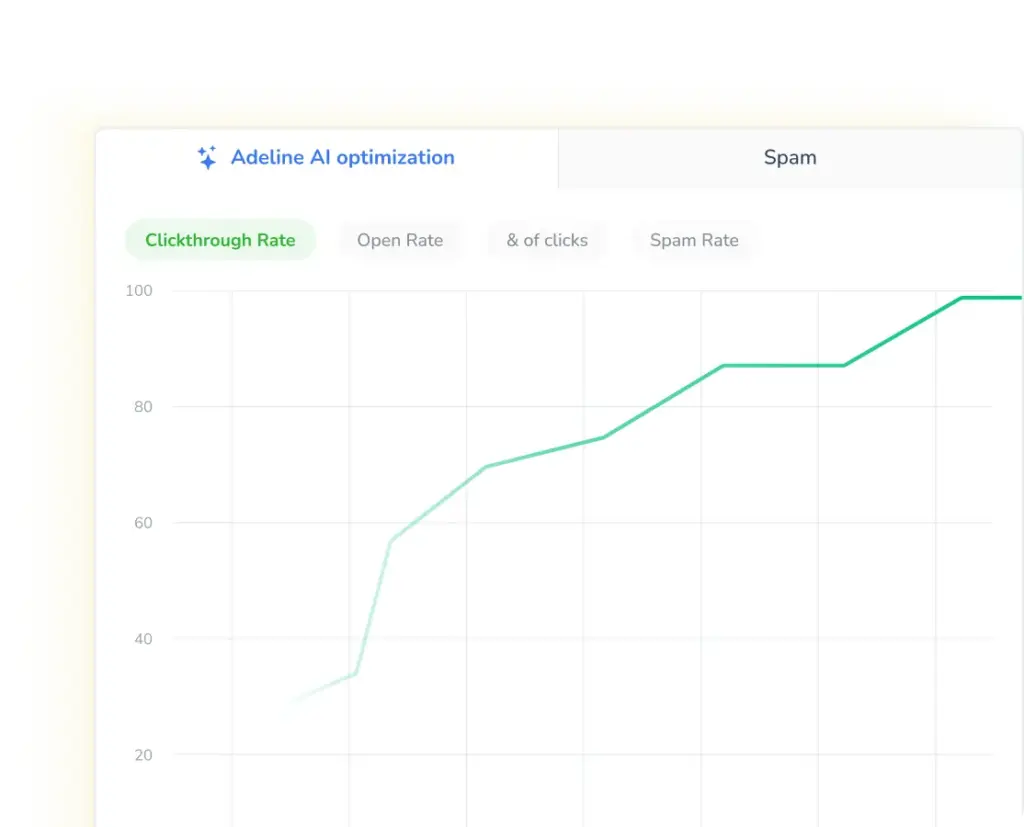Viewport: 1024px width, 827px height.
Task: Click the 40 axis label
Action: pyautogui.click(x=143, y=639)
